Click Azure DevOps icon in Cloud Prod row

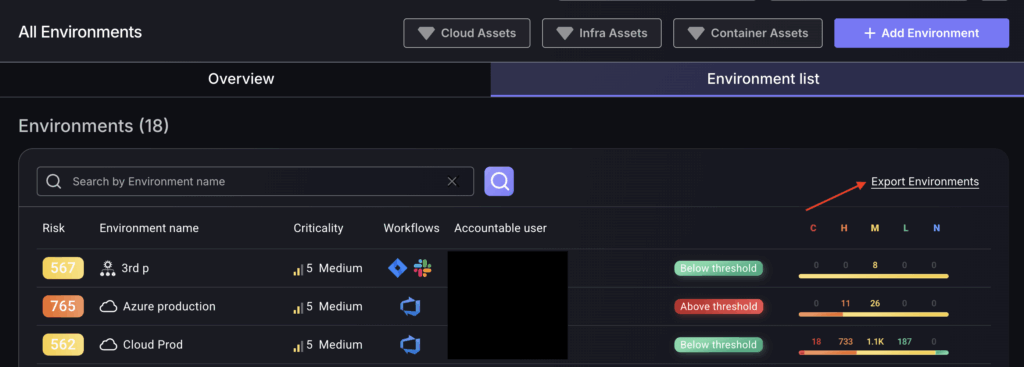tap(410, 345)
